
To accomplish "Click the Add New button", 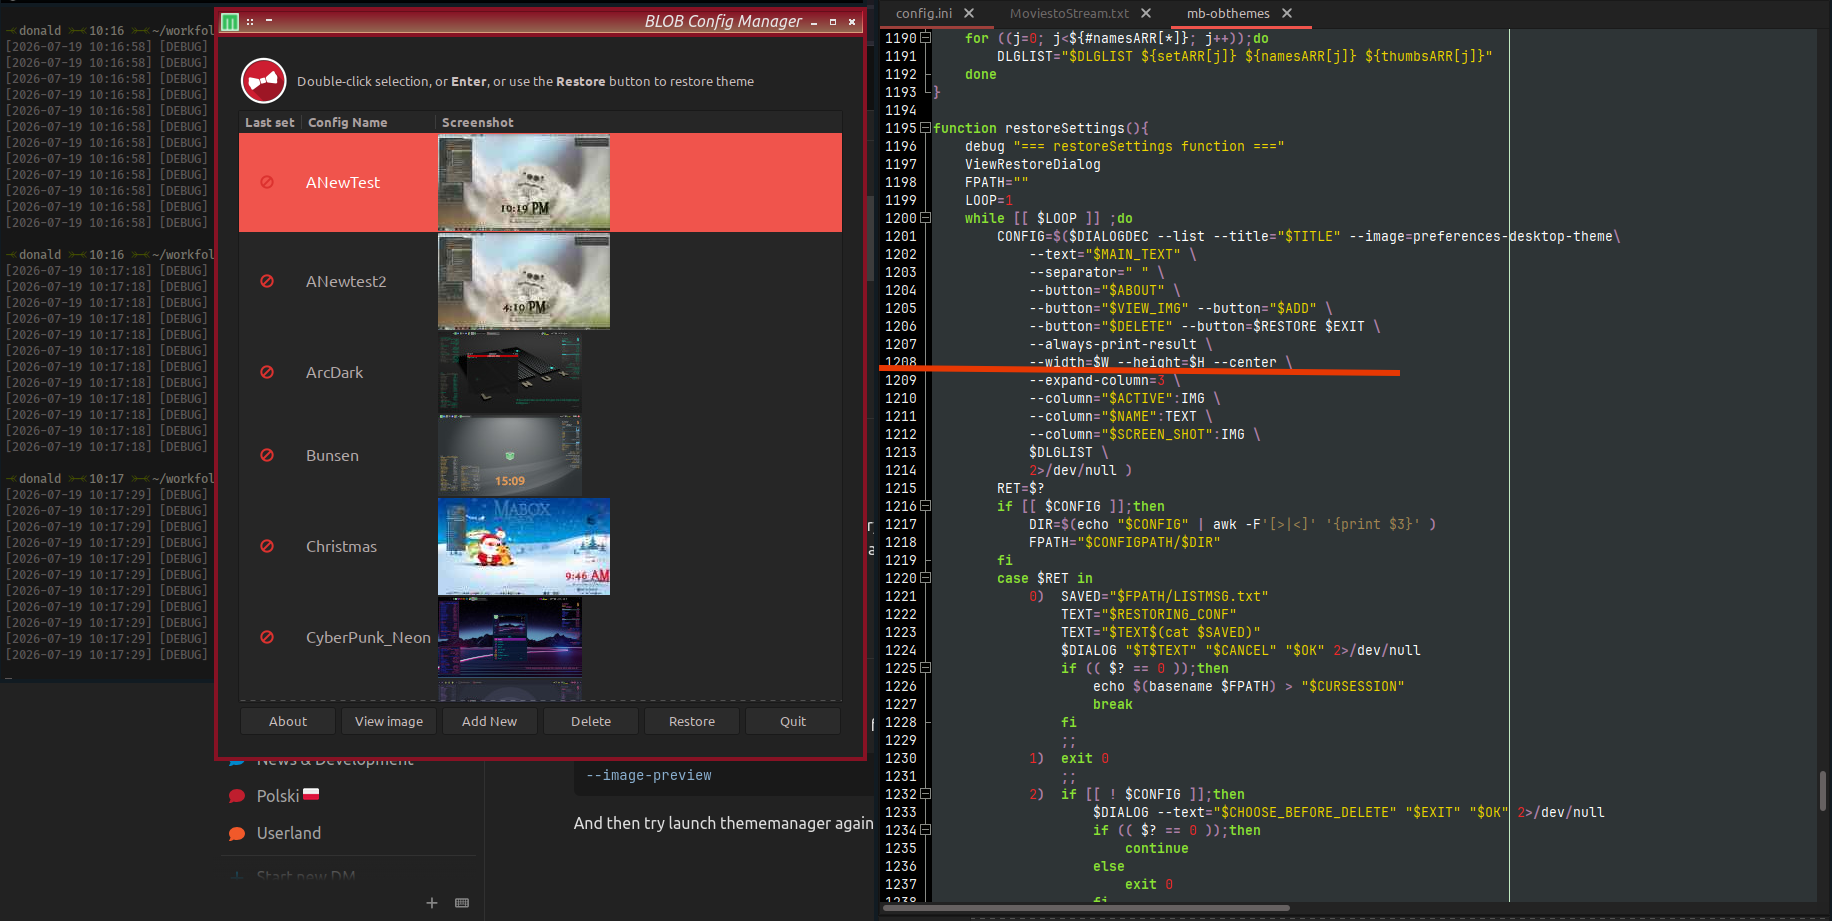I will 490,721.
